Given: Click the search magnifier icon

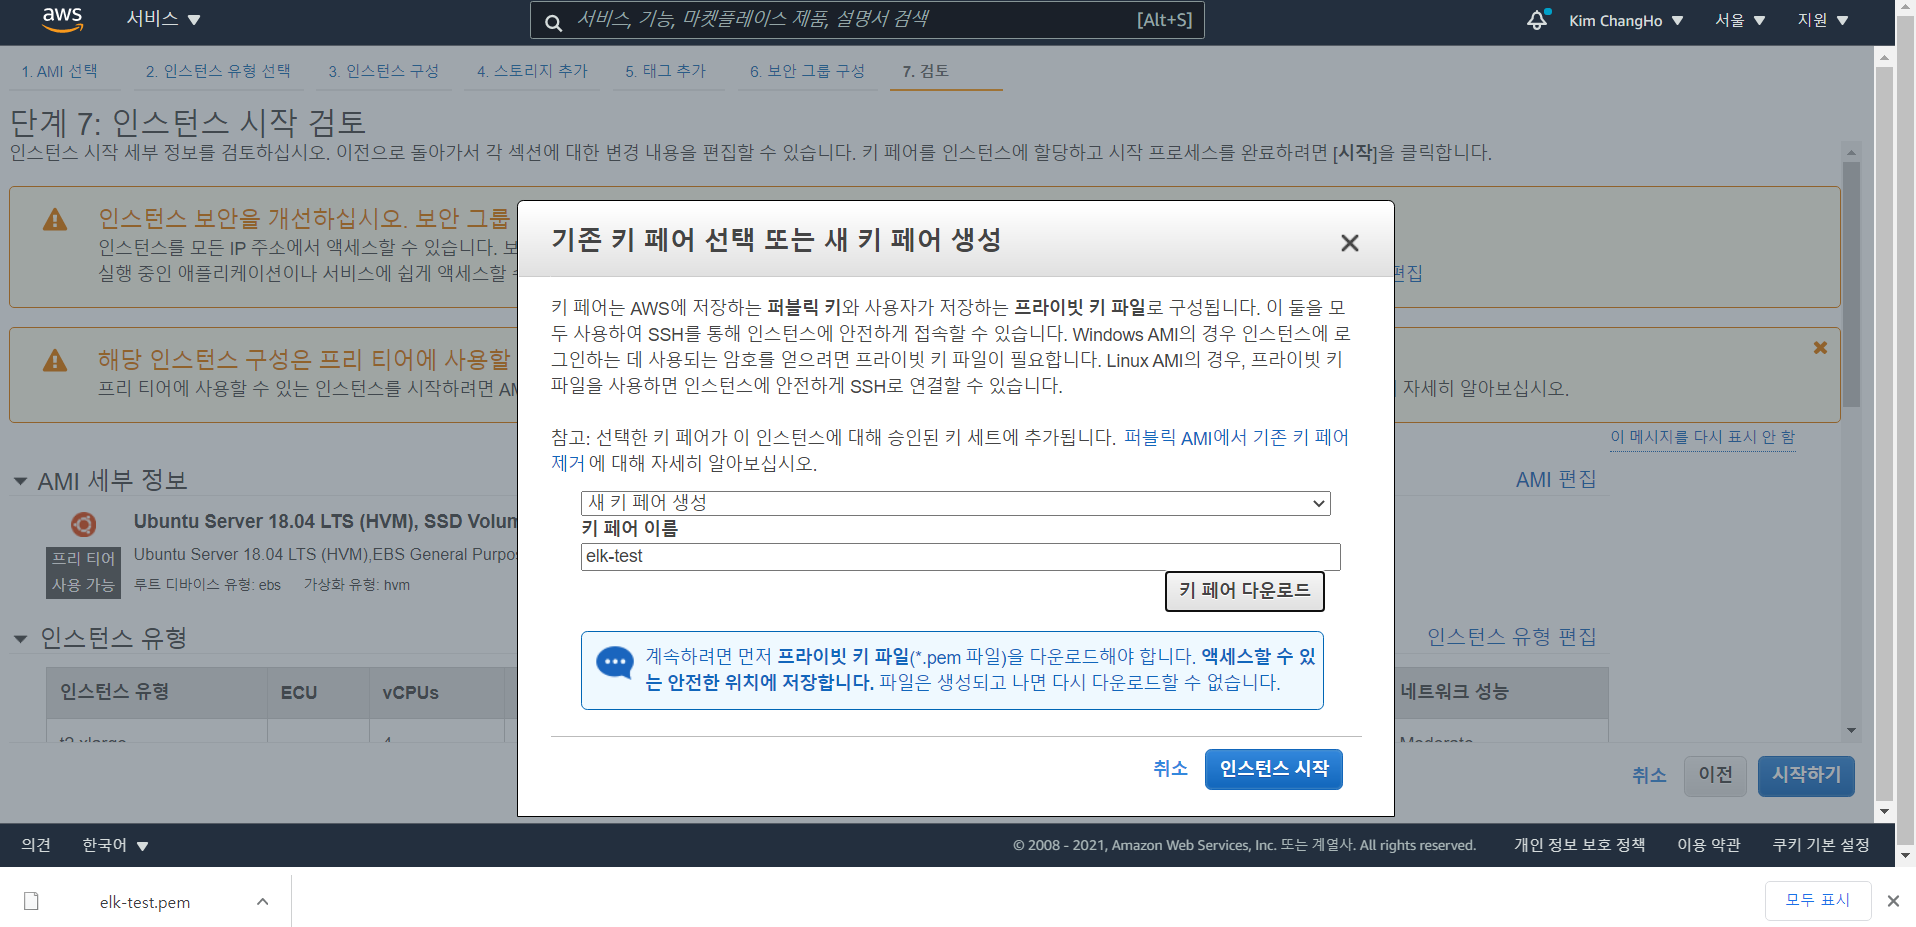Looking at the screenshot, I should (553, 22).
